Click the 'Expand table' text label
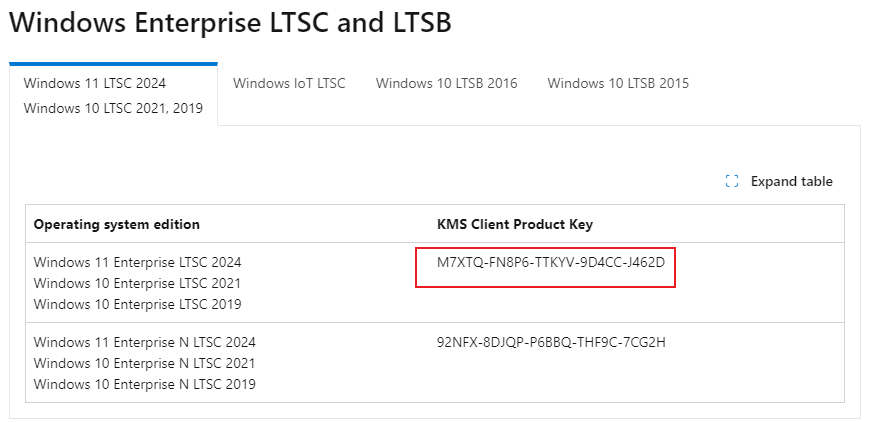This screenshot has width=869, height=422. pos(791,181)
